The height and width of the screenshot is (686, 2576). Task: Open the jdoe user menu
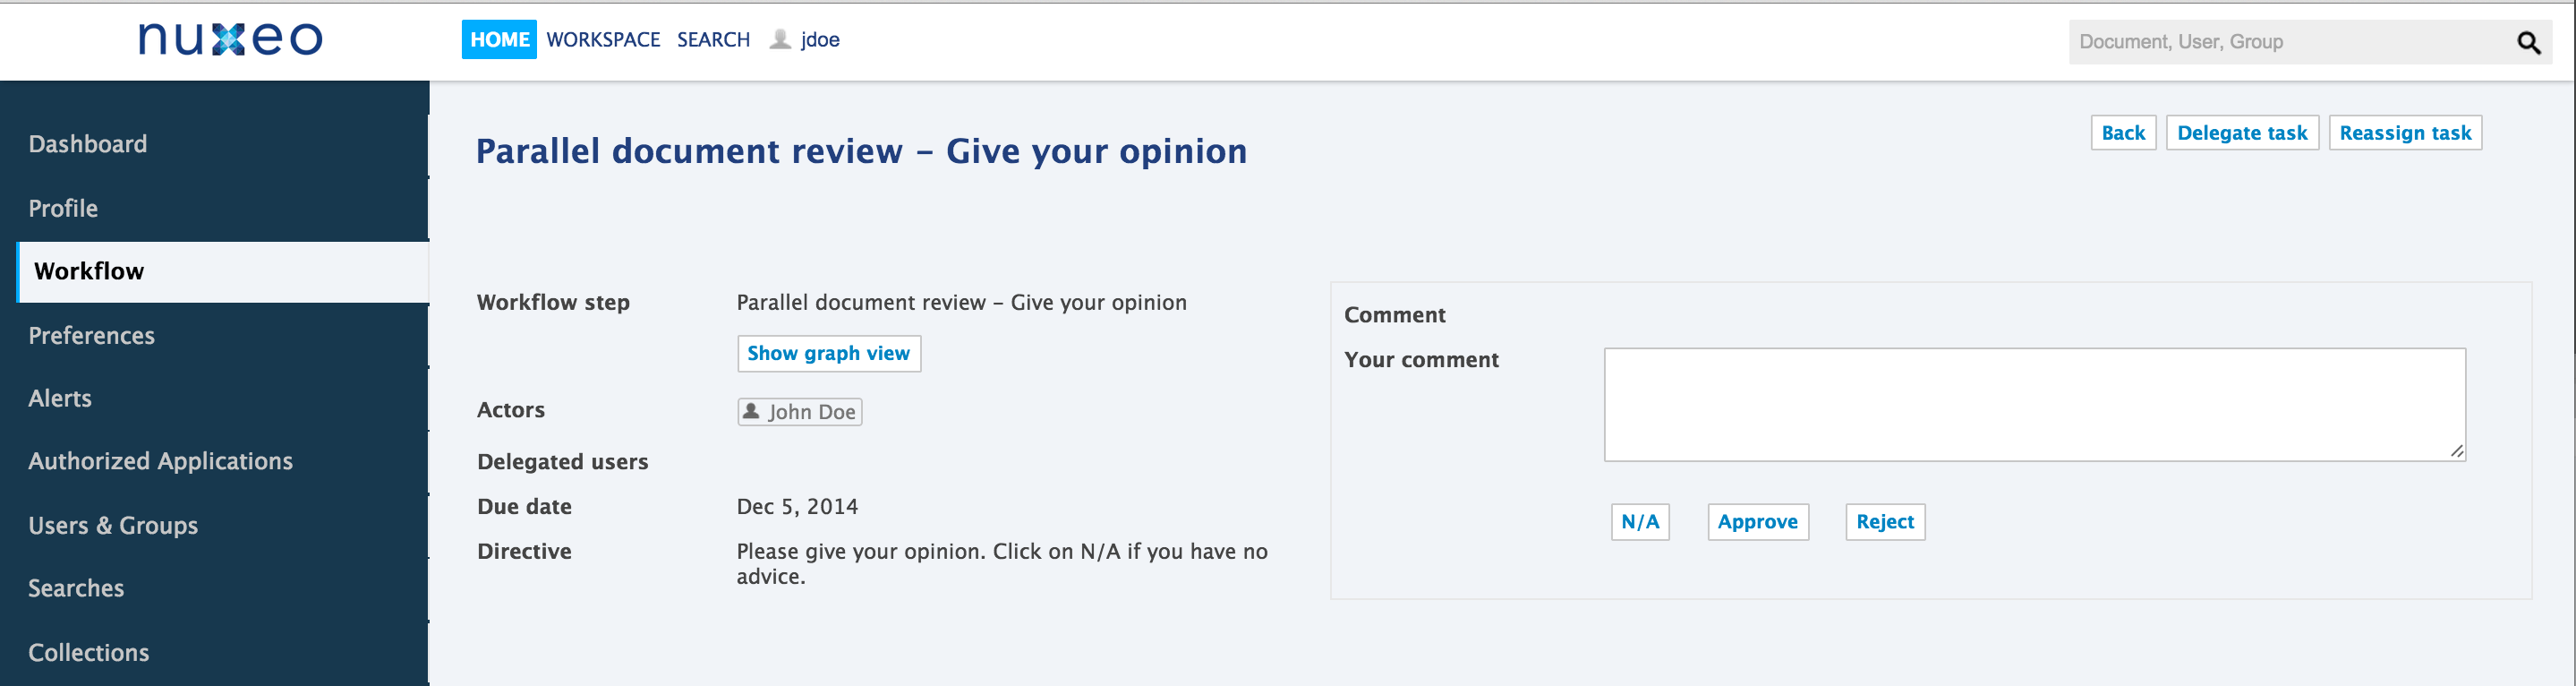click(x=819, y=39)
